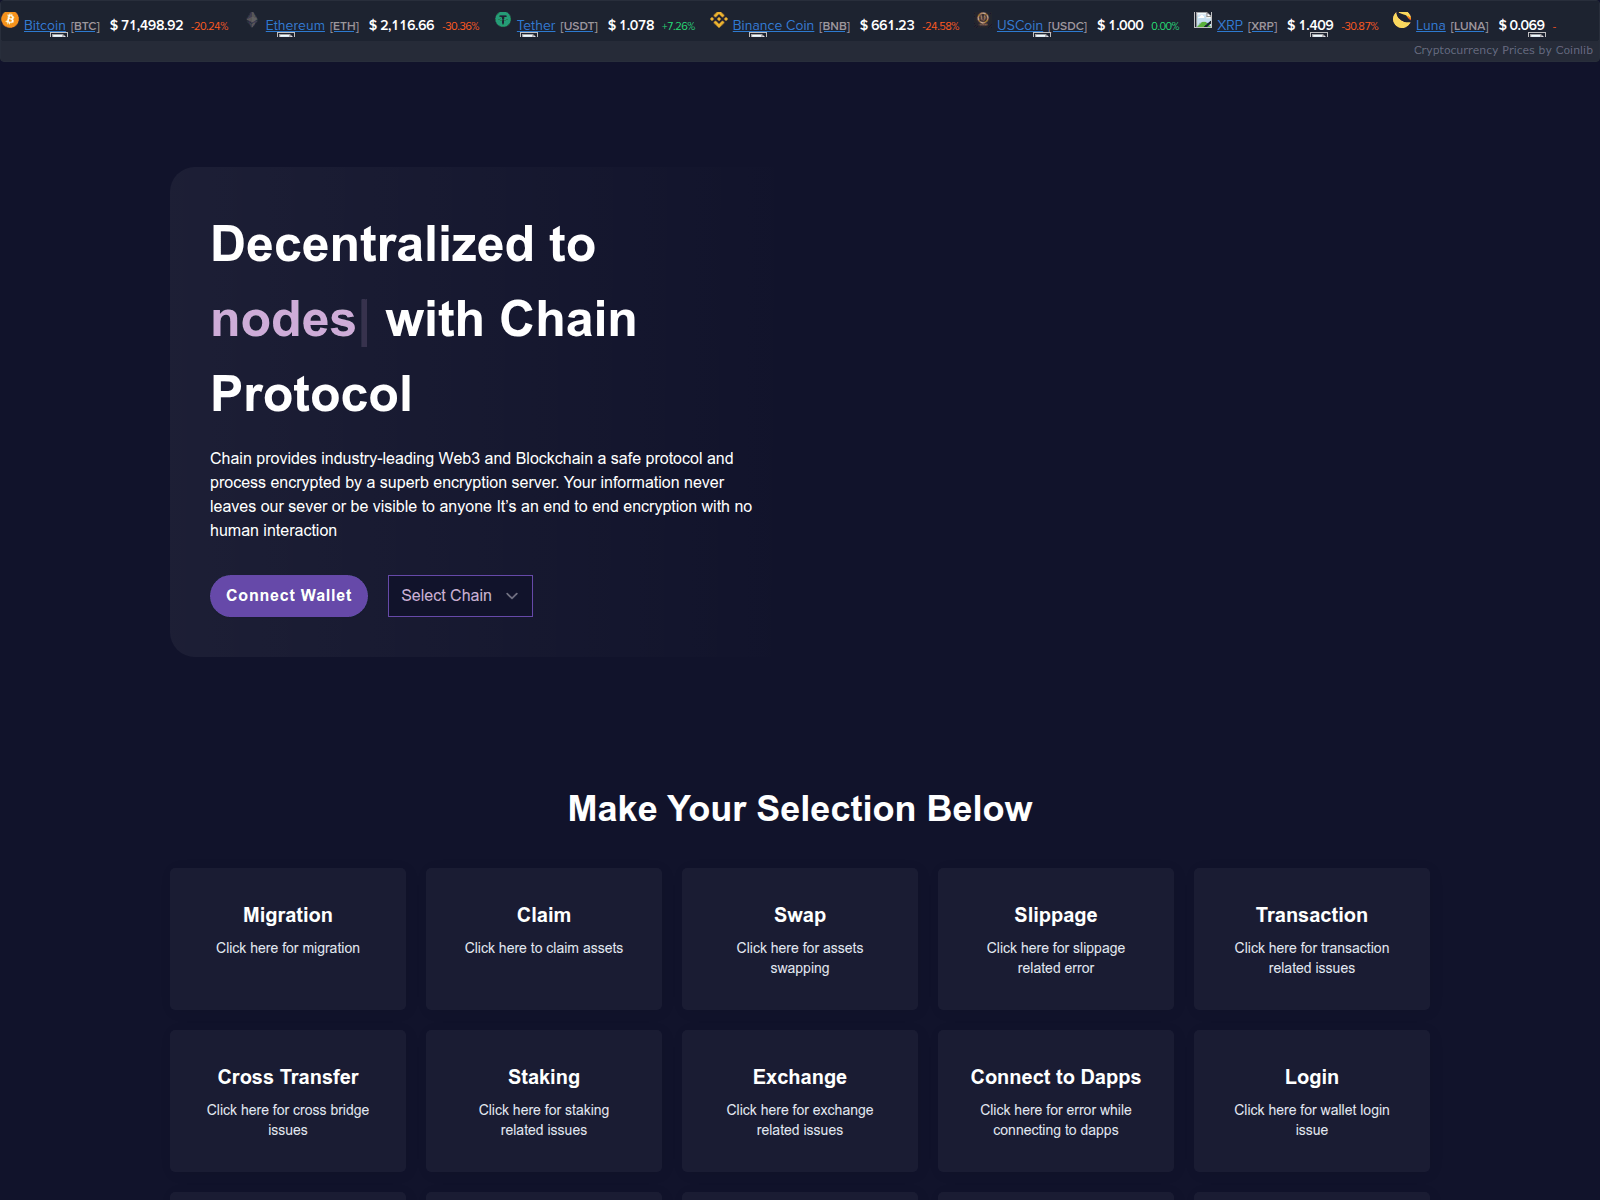Follow the Cryptocurrency Prices by Coinlib link
1600x1200 pixels.
[1502, 50]
